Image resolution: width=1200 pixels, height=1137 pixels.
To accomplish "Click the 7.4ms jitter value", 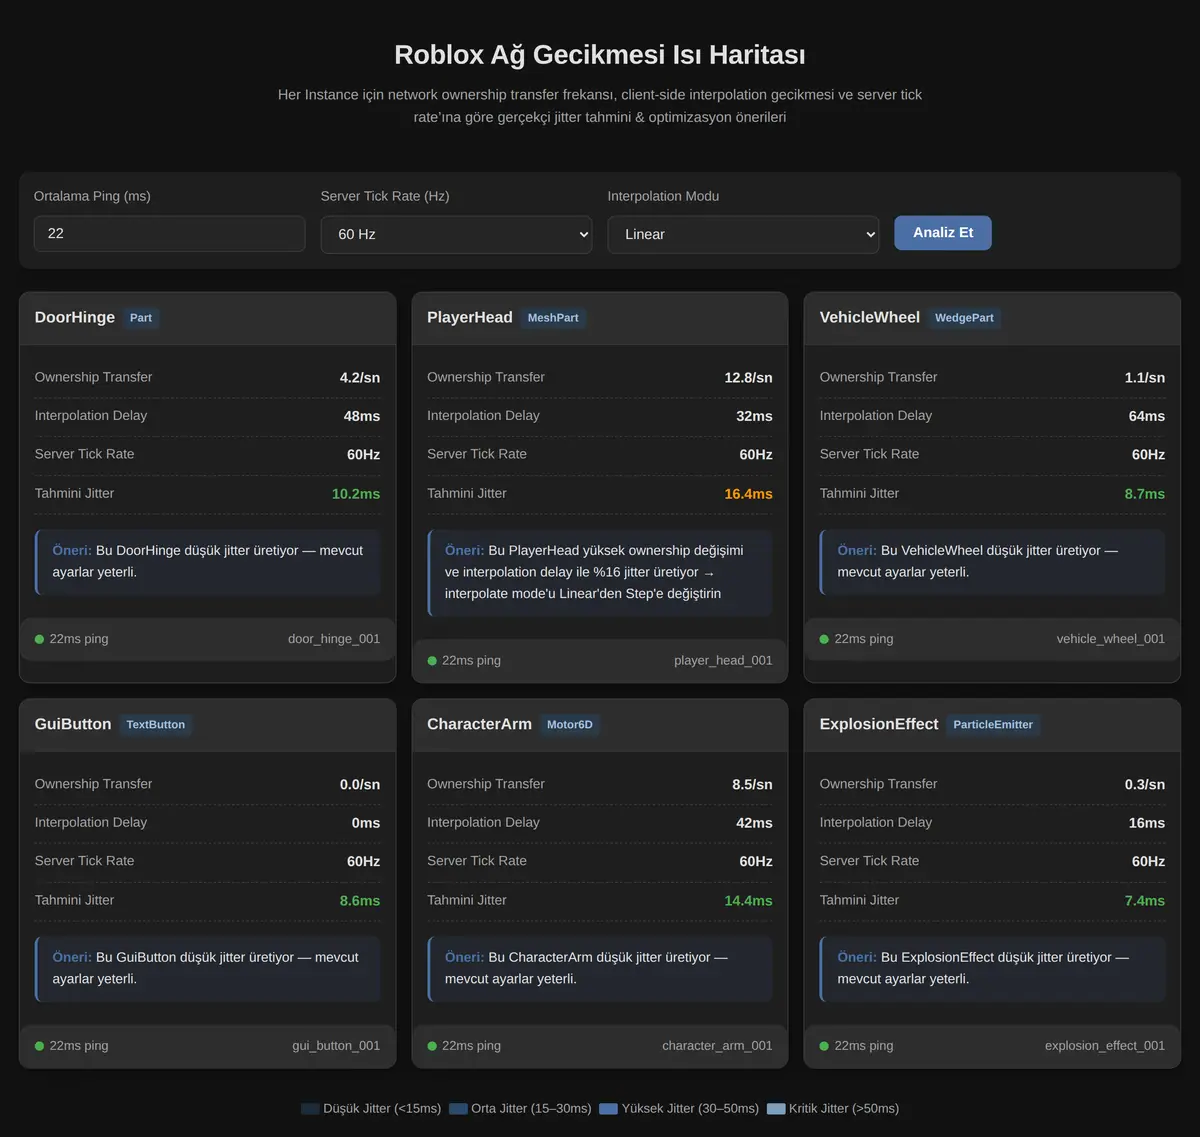I will point(1145,901).
